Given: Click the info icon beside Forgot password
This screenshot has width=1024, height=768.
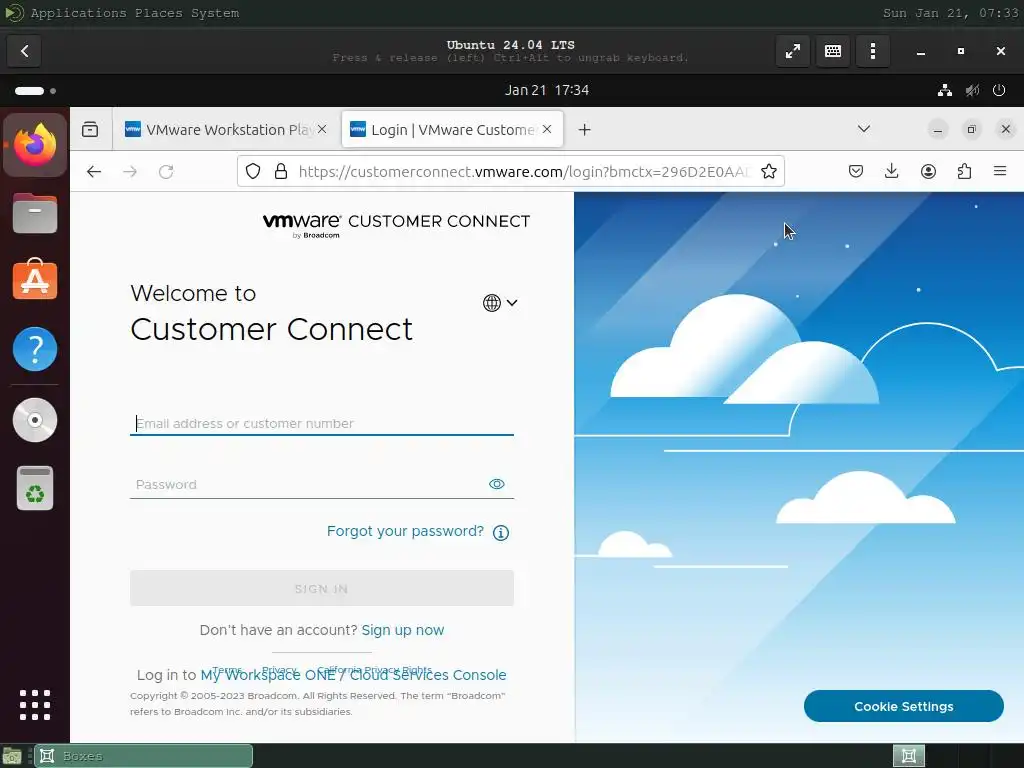Looking at the screenshot, I should coord(501,532).
